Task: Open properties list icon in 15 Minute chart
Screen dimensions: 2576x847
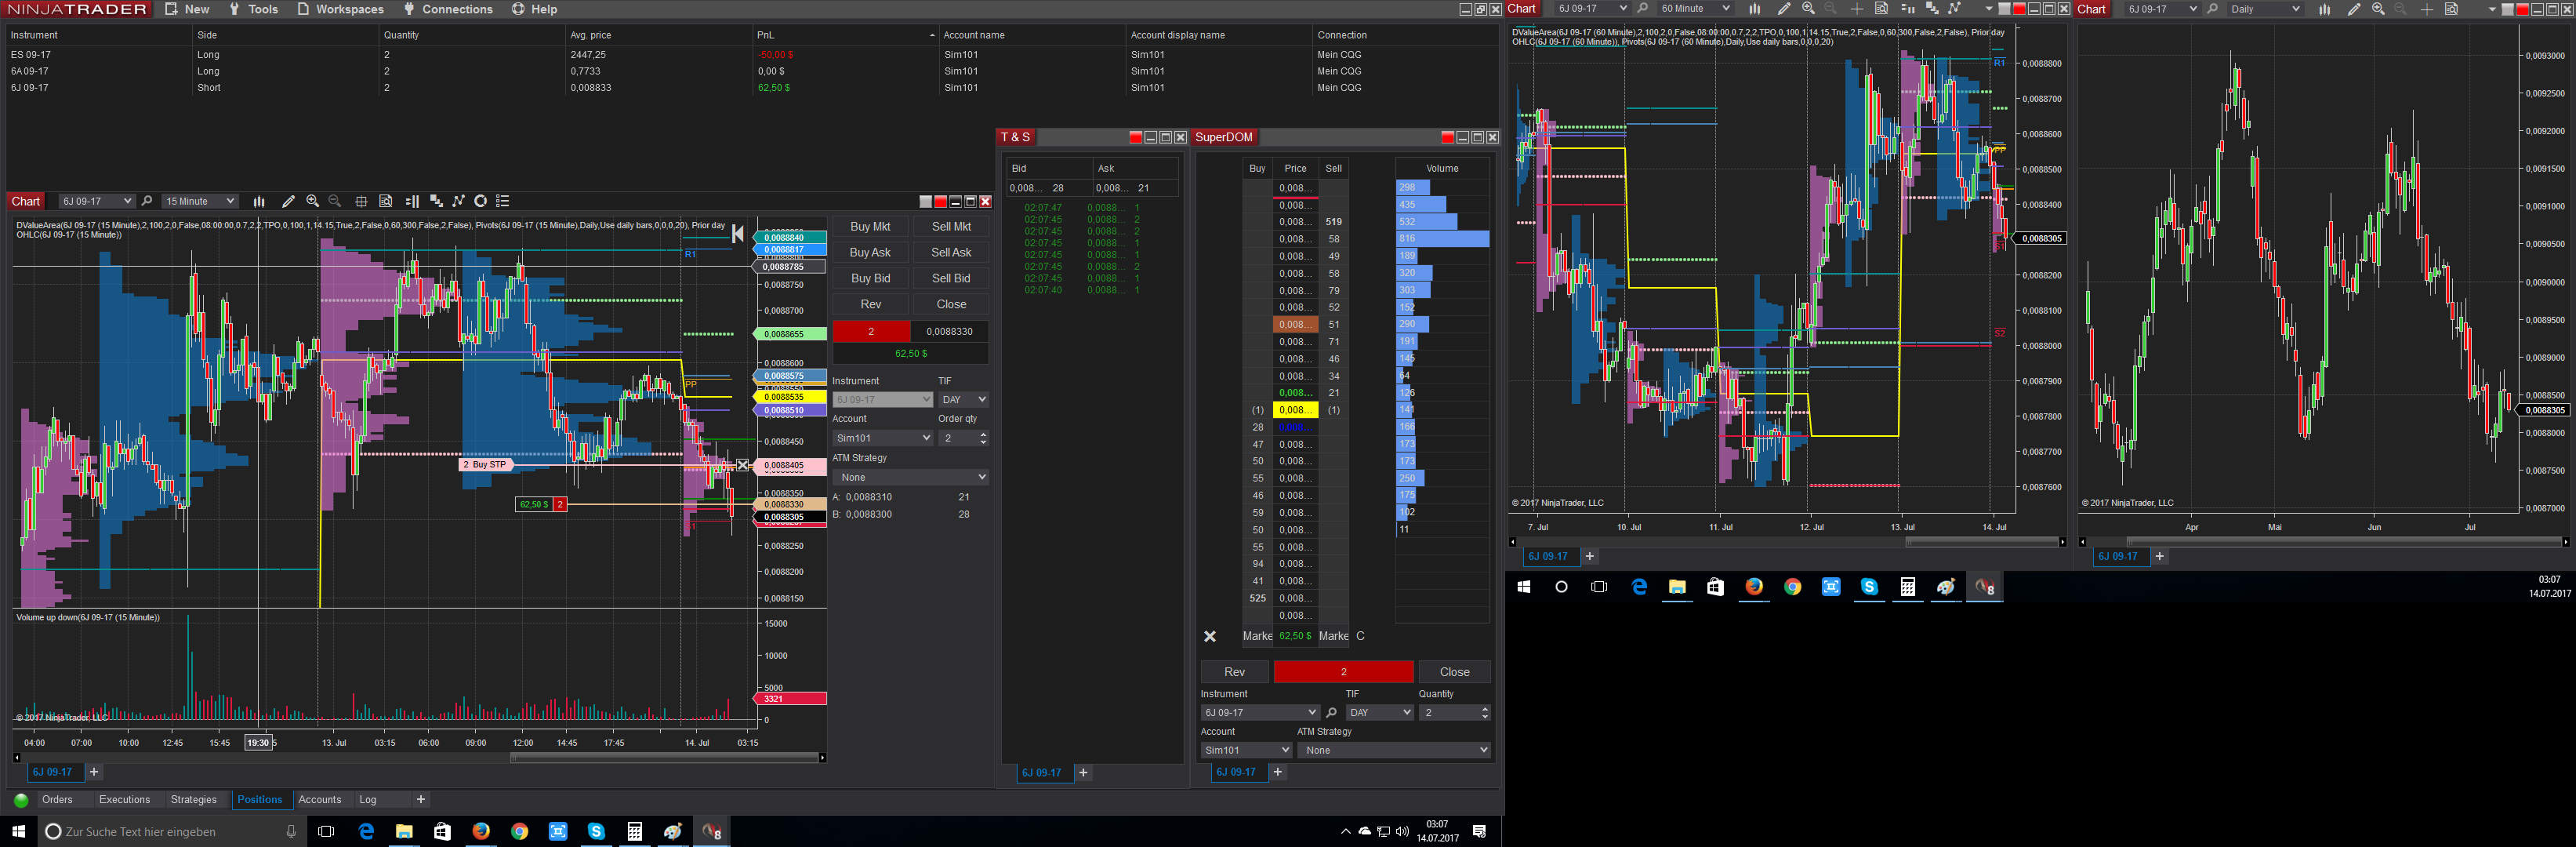Action: (x=503, y=201)
